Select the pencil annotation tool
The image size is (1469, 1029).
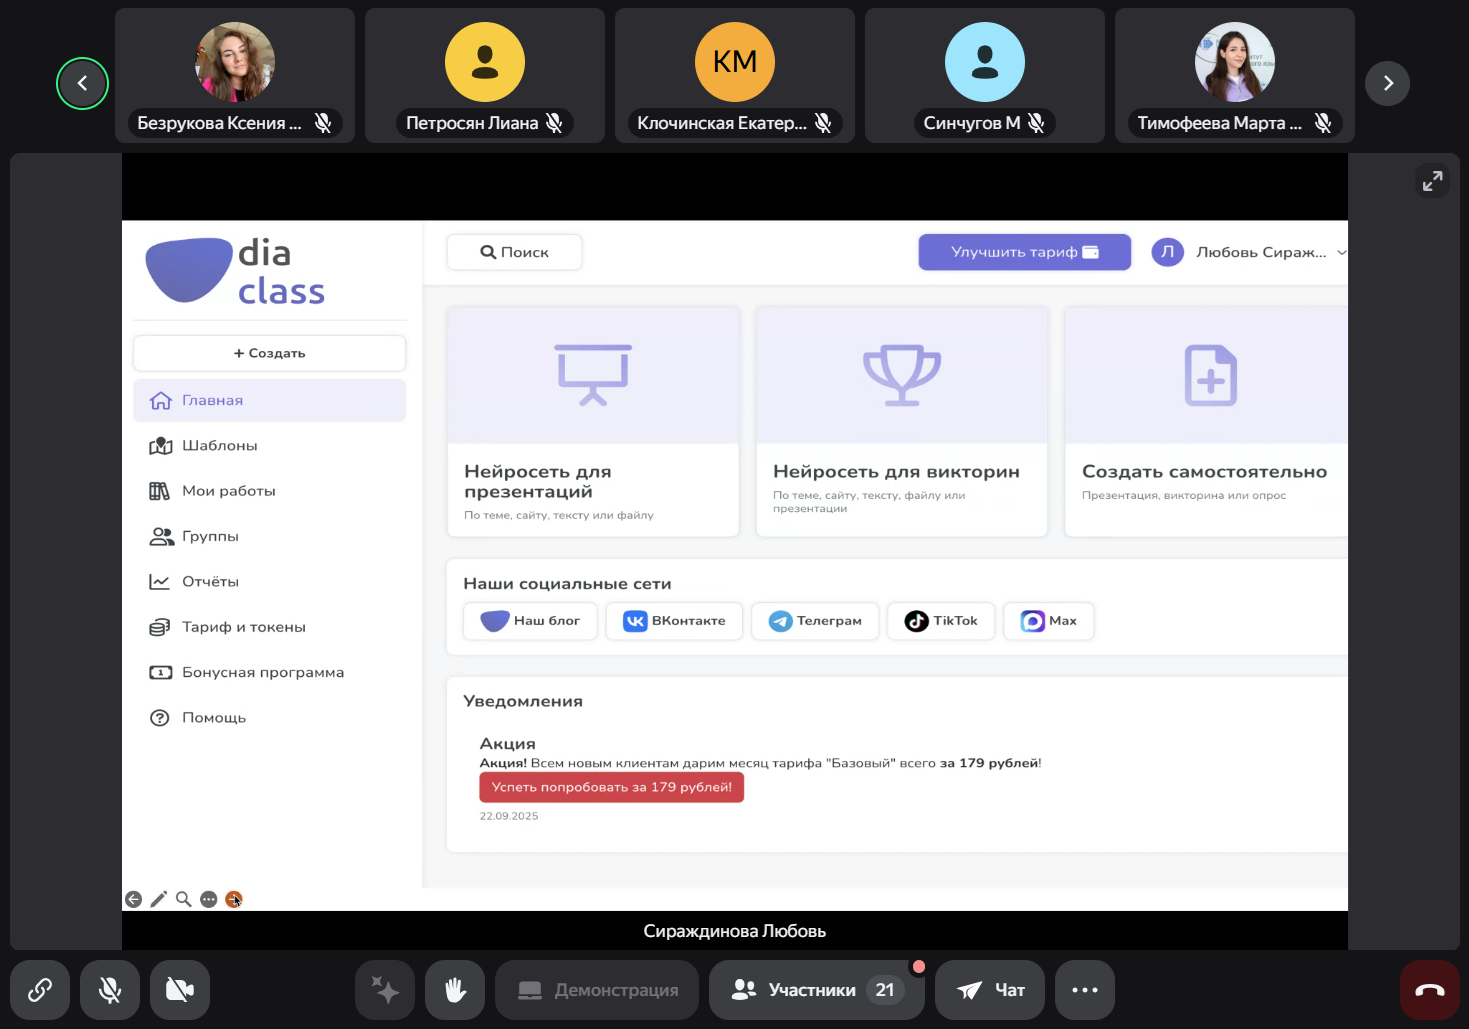(x=158, y=899)
